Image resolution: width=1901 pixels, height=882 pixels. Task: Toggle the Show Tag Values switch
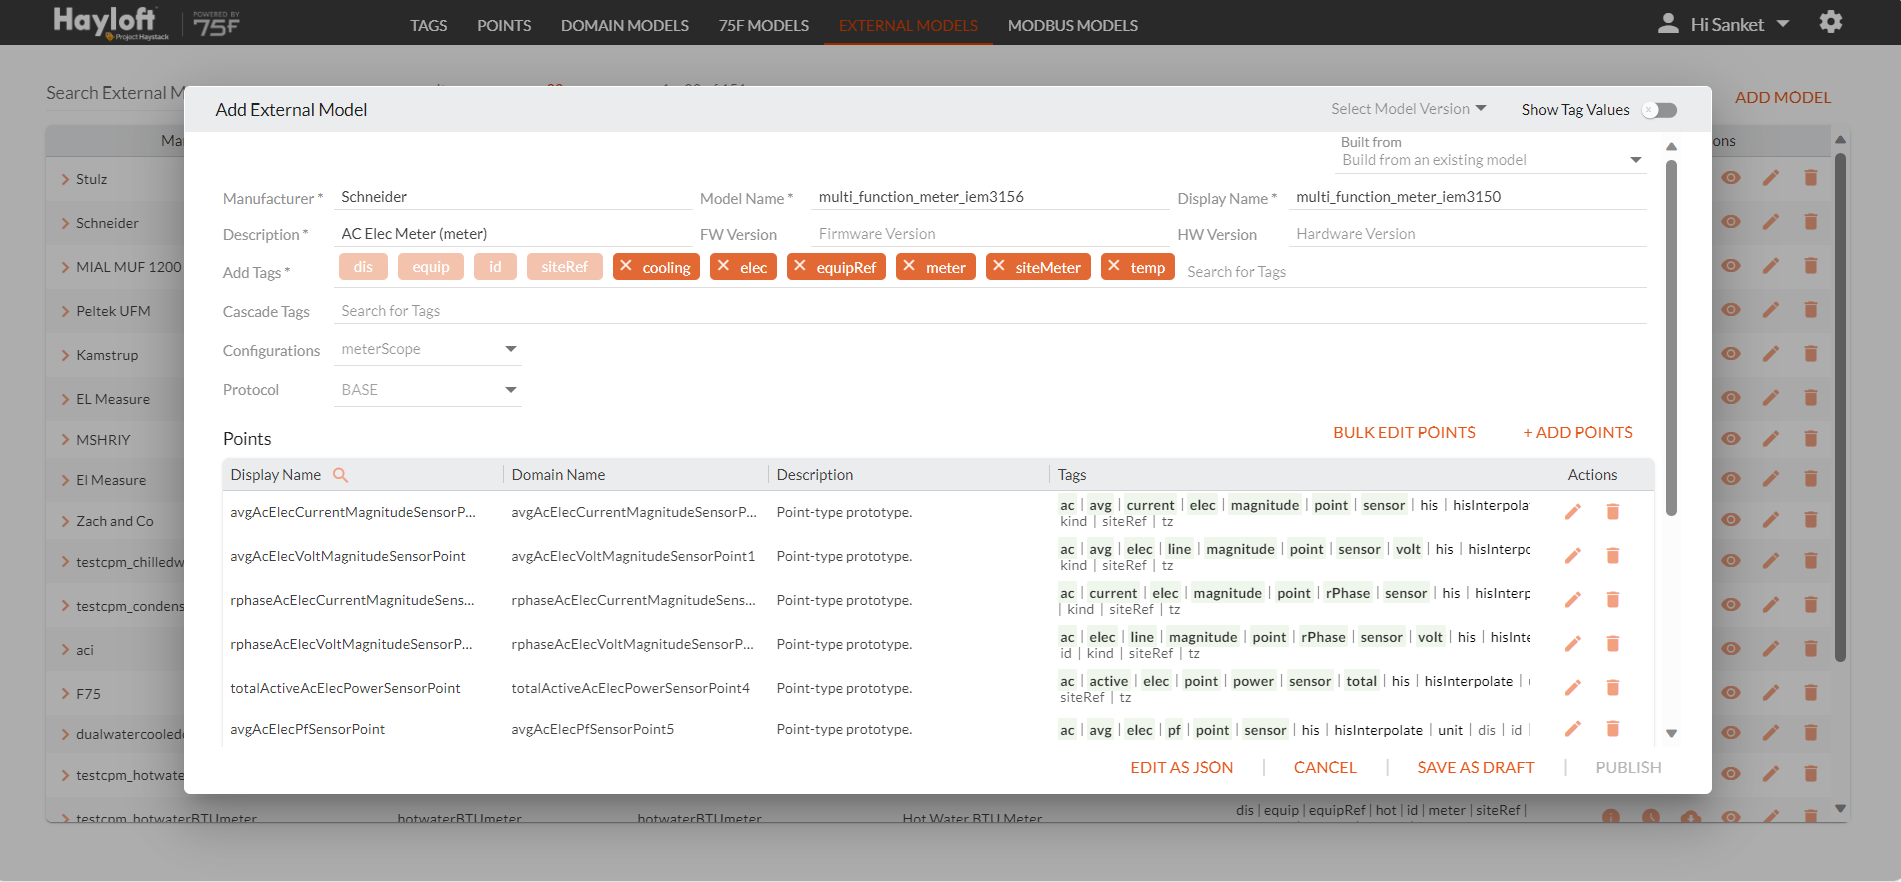pyautogui.click(x=1659, y=110)
